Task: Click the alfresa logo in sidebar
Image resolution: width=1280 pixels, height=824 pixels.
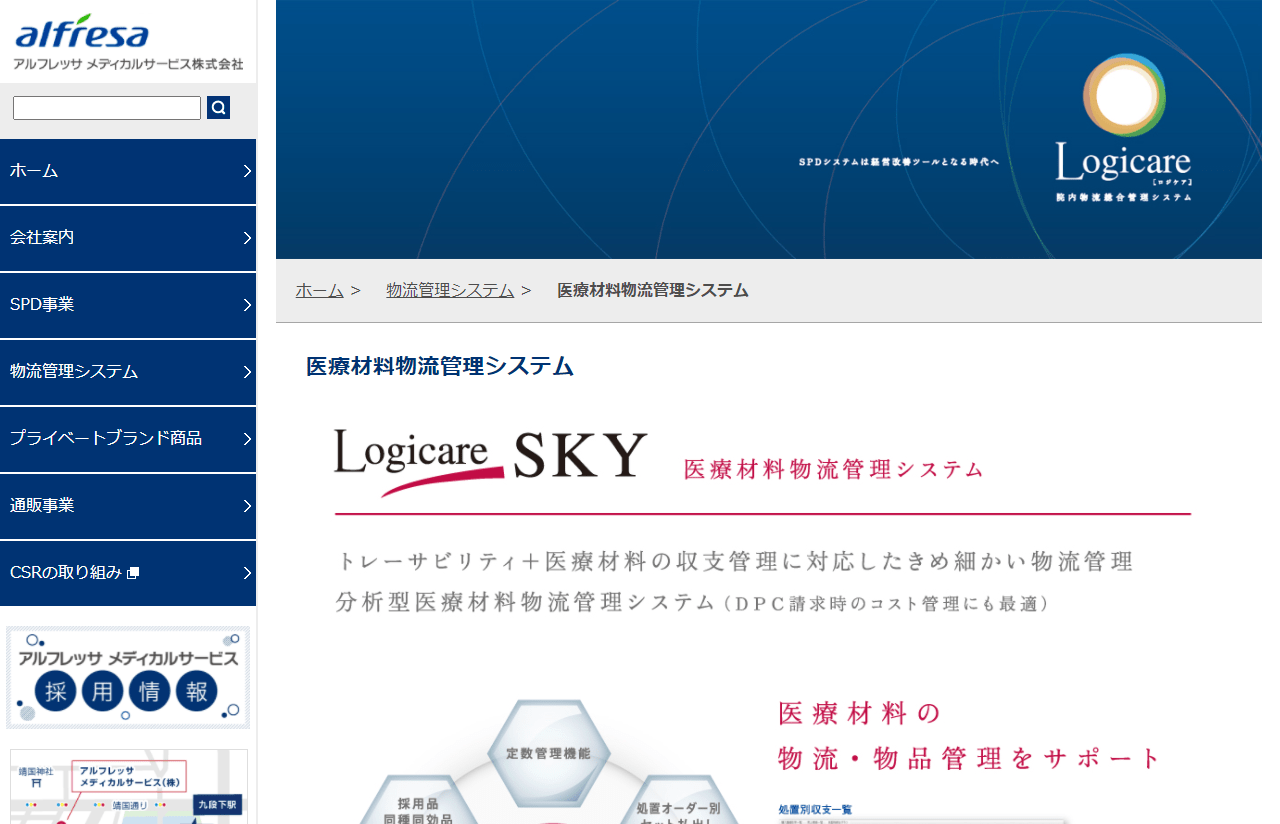Action: tap(128, 42)
